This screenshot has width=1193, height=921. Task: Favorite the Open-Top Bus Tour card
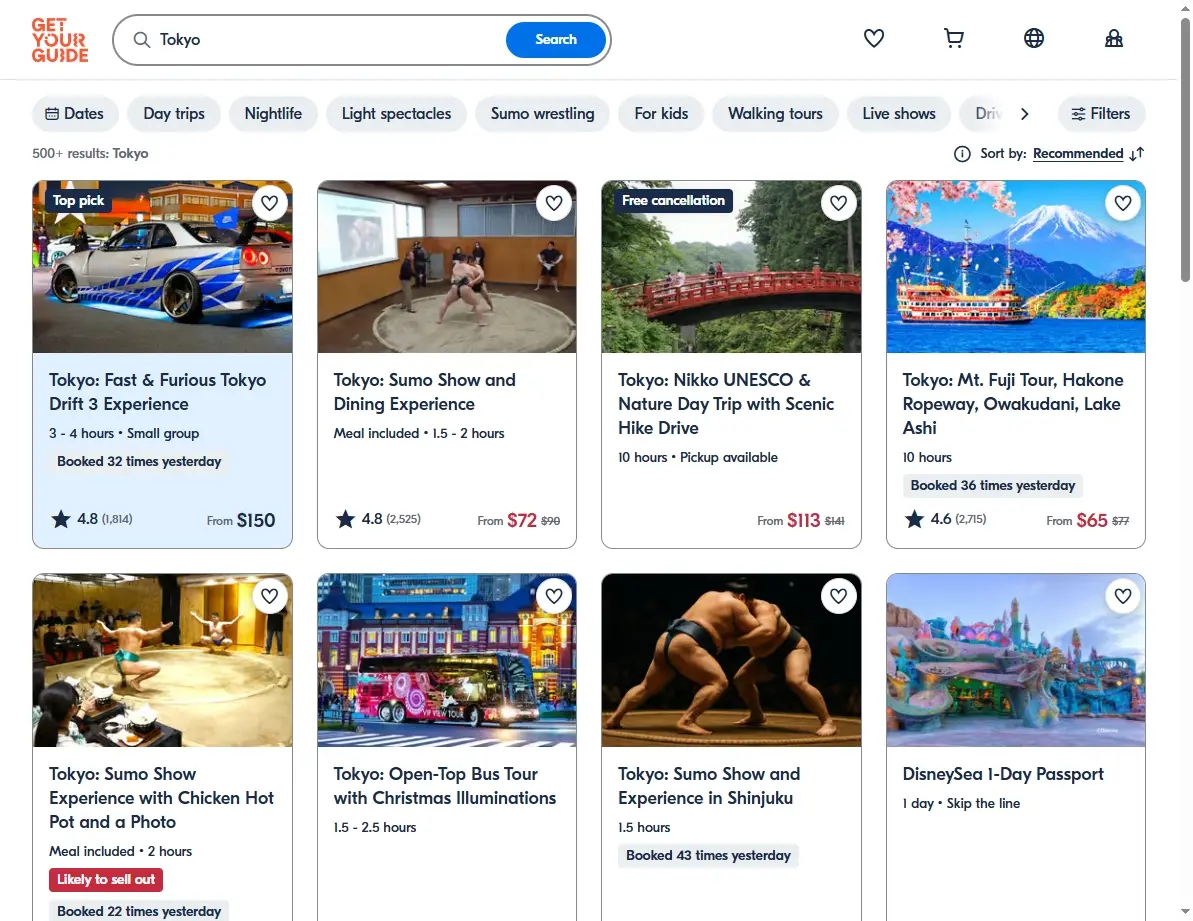coord(554,596)
